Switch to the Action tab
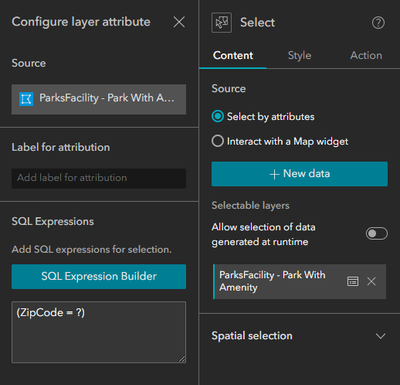 (x=366, y=55)
